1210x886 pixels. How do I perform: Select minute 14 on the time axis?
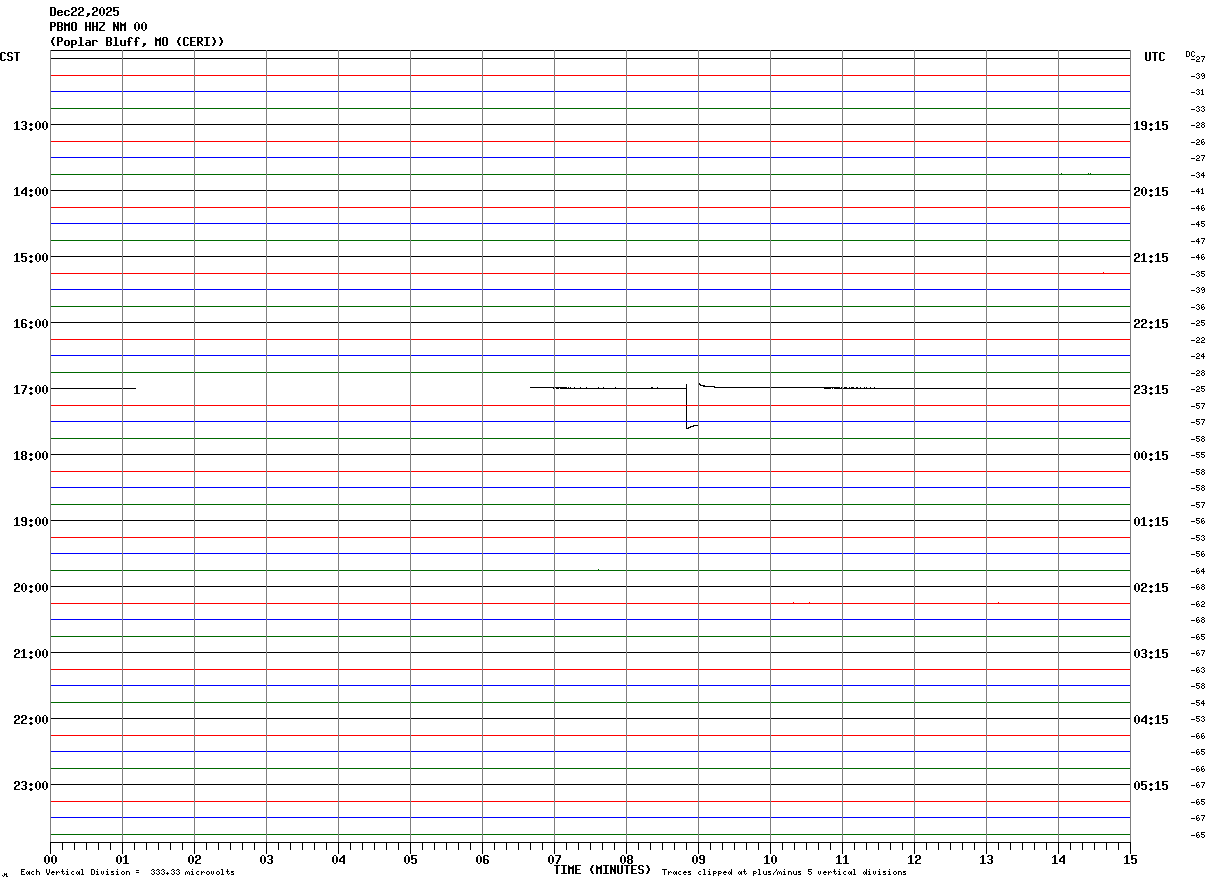[x=1059, y=859]
